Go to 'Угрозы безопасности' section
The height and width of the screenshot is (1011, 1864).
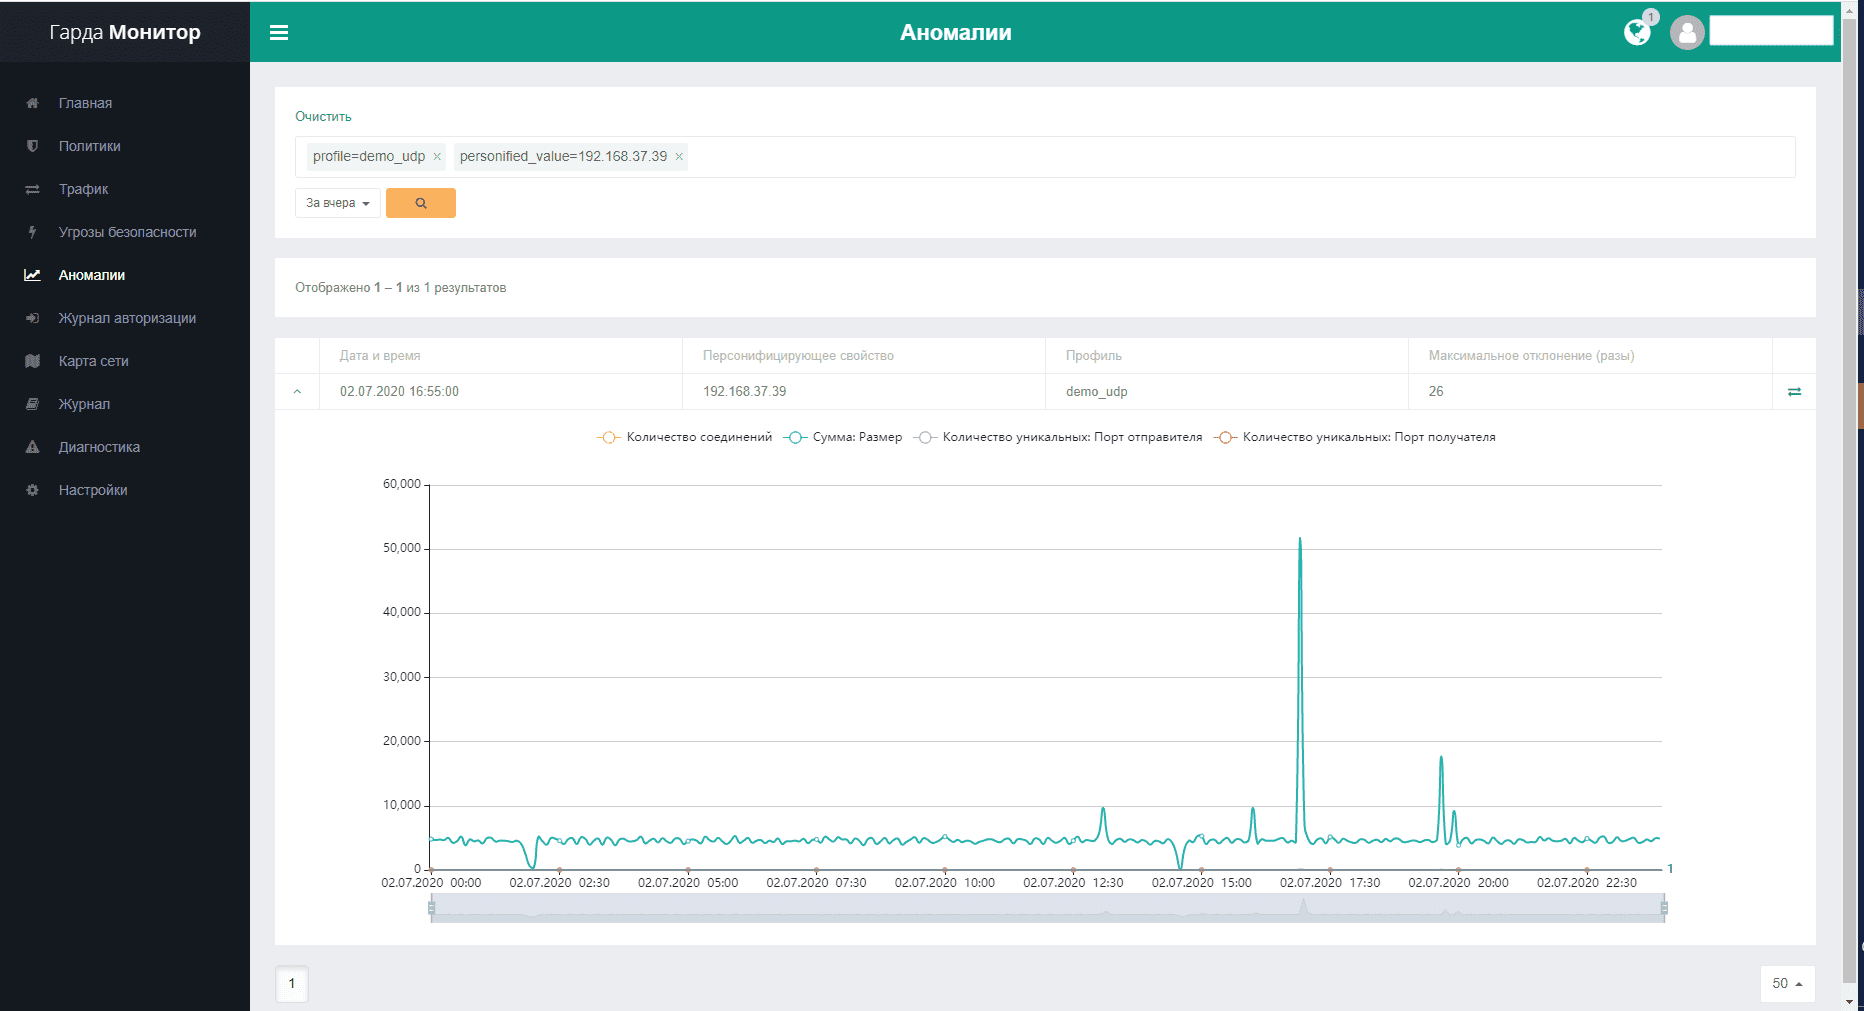(x=127, y=232)
